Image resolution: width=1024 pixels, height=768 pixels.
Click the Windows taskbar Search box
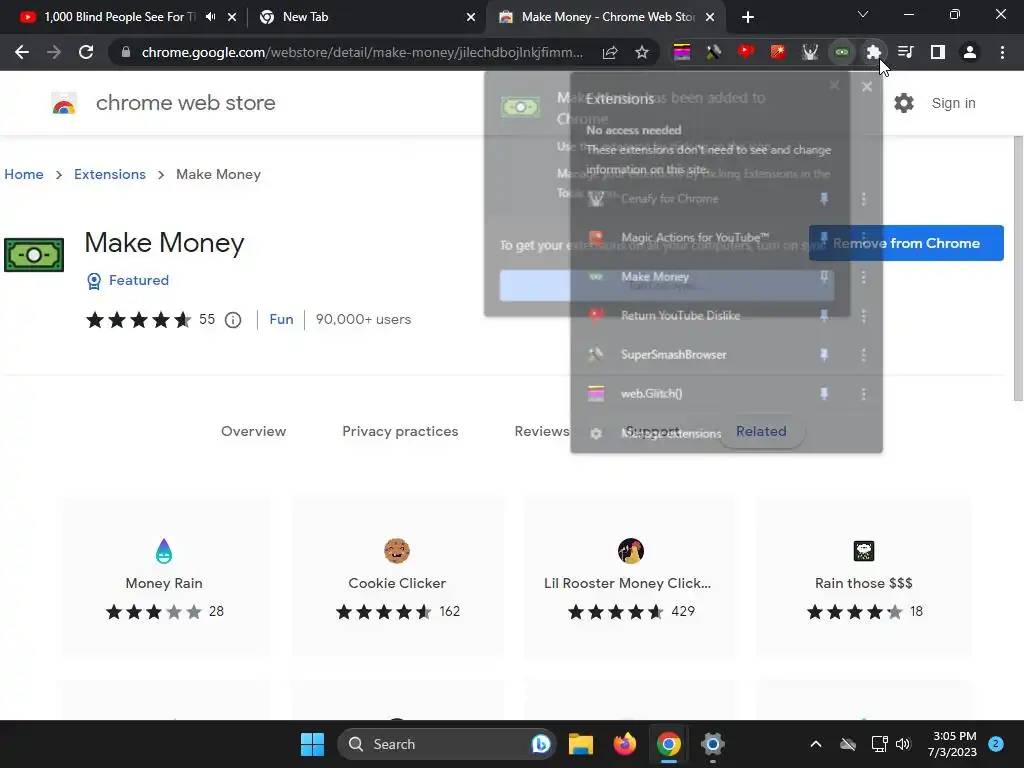click(x=447, y=744)
